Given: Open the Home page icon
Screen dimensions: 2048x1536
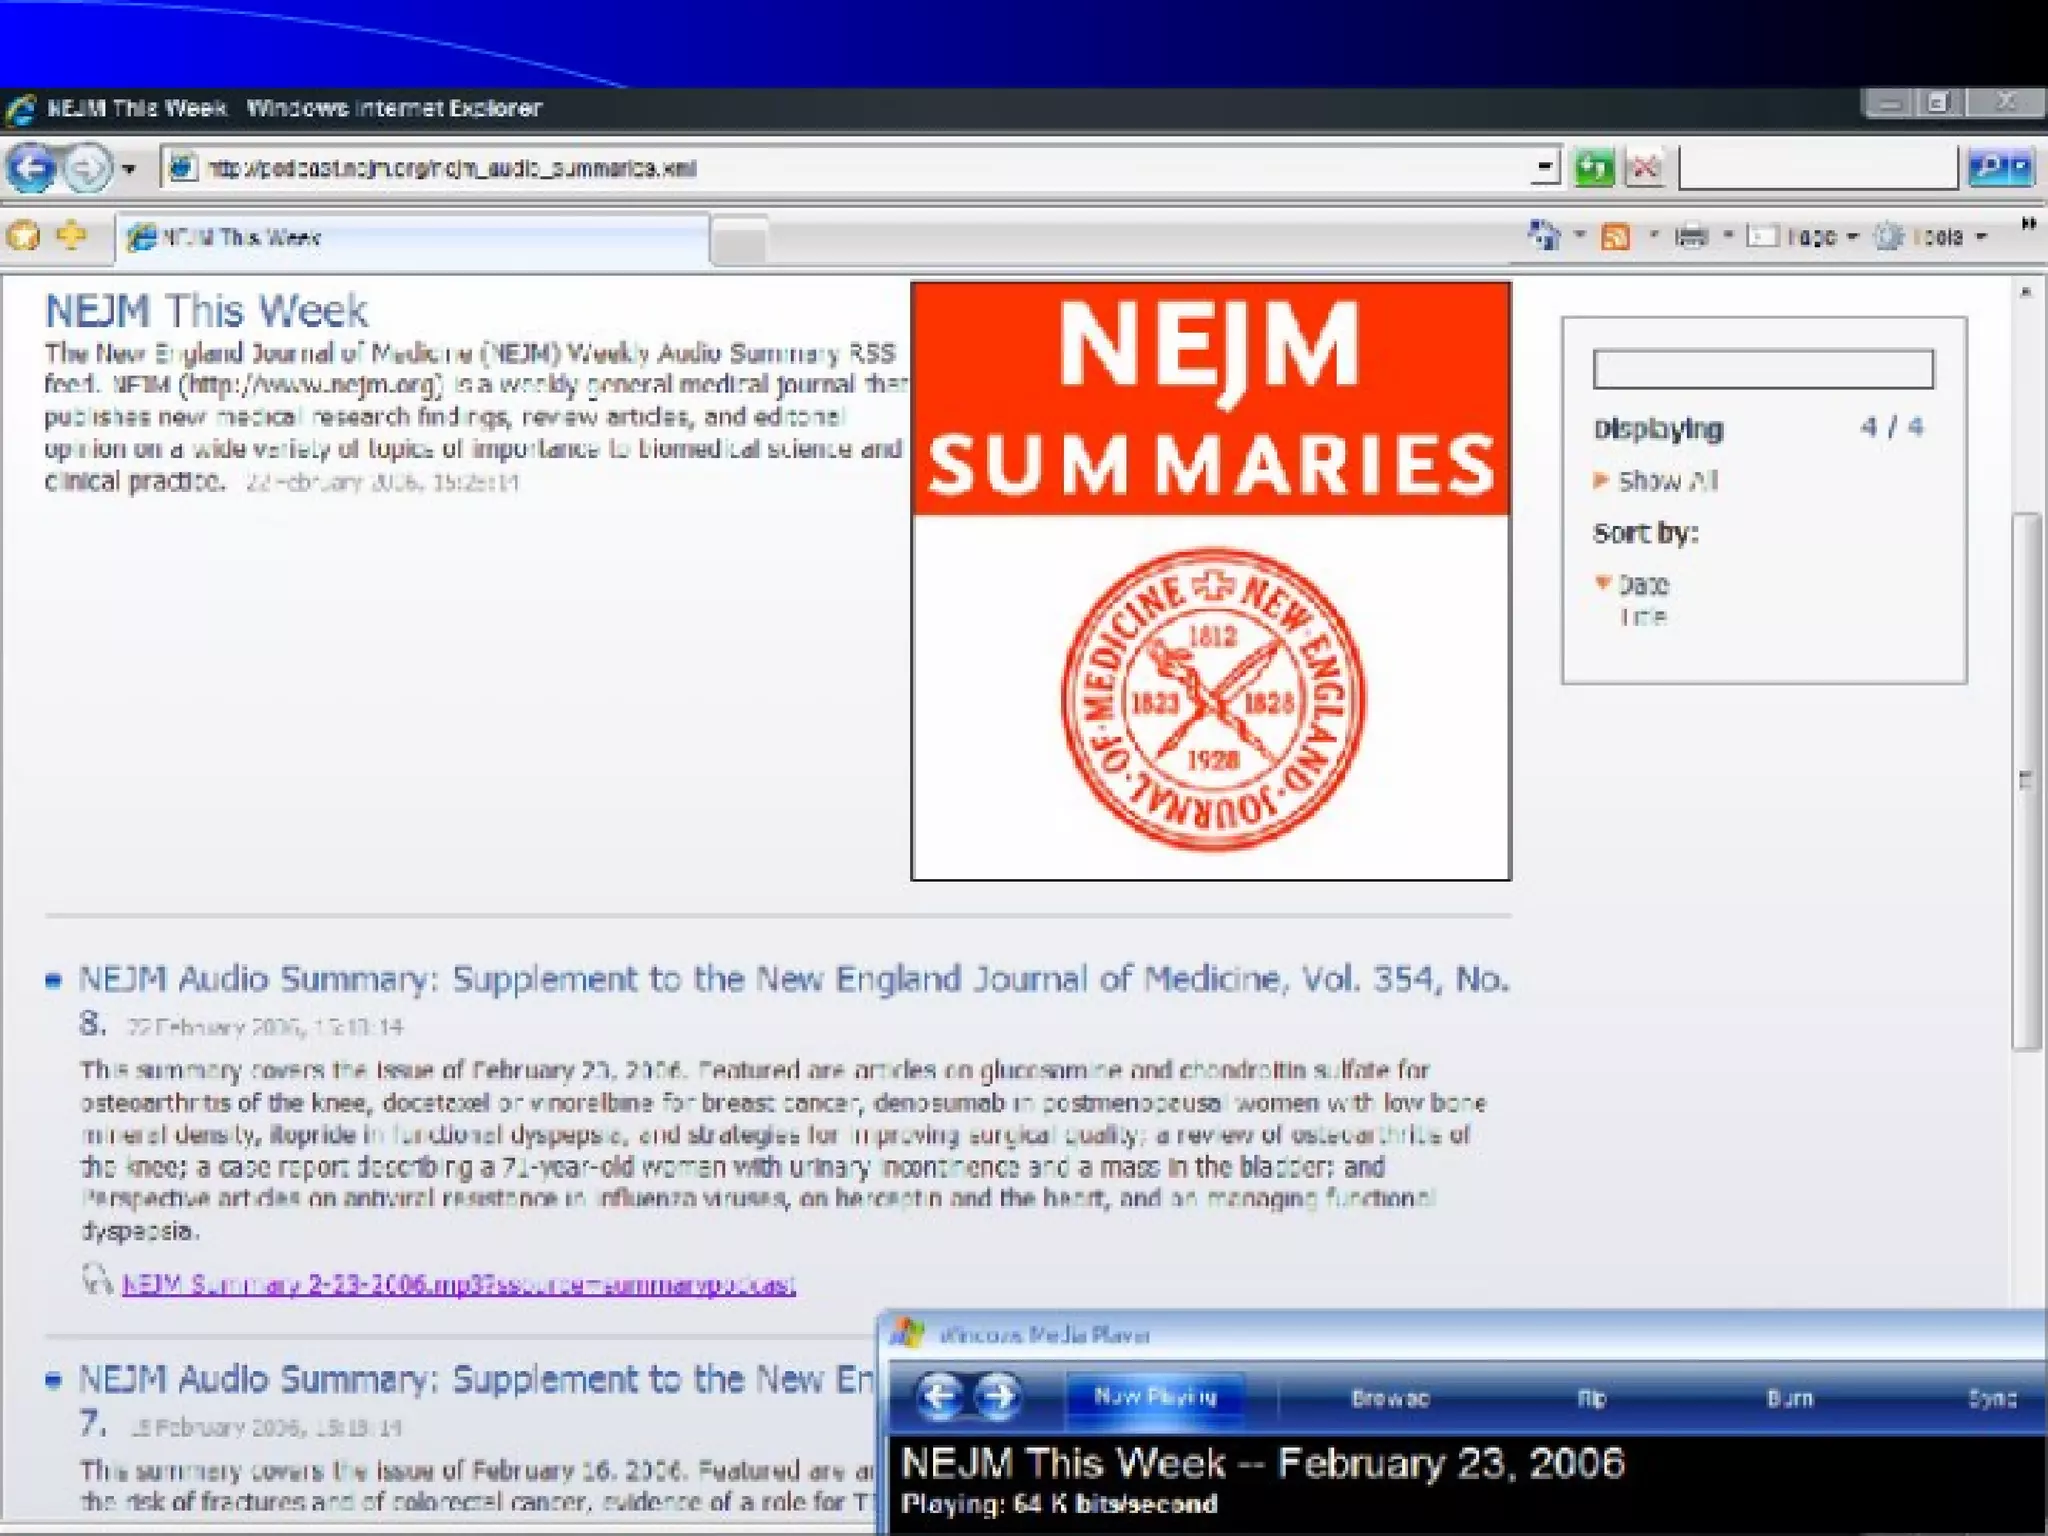Looking at the screenshot, I should 1545,236.
